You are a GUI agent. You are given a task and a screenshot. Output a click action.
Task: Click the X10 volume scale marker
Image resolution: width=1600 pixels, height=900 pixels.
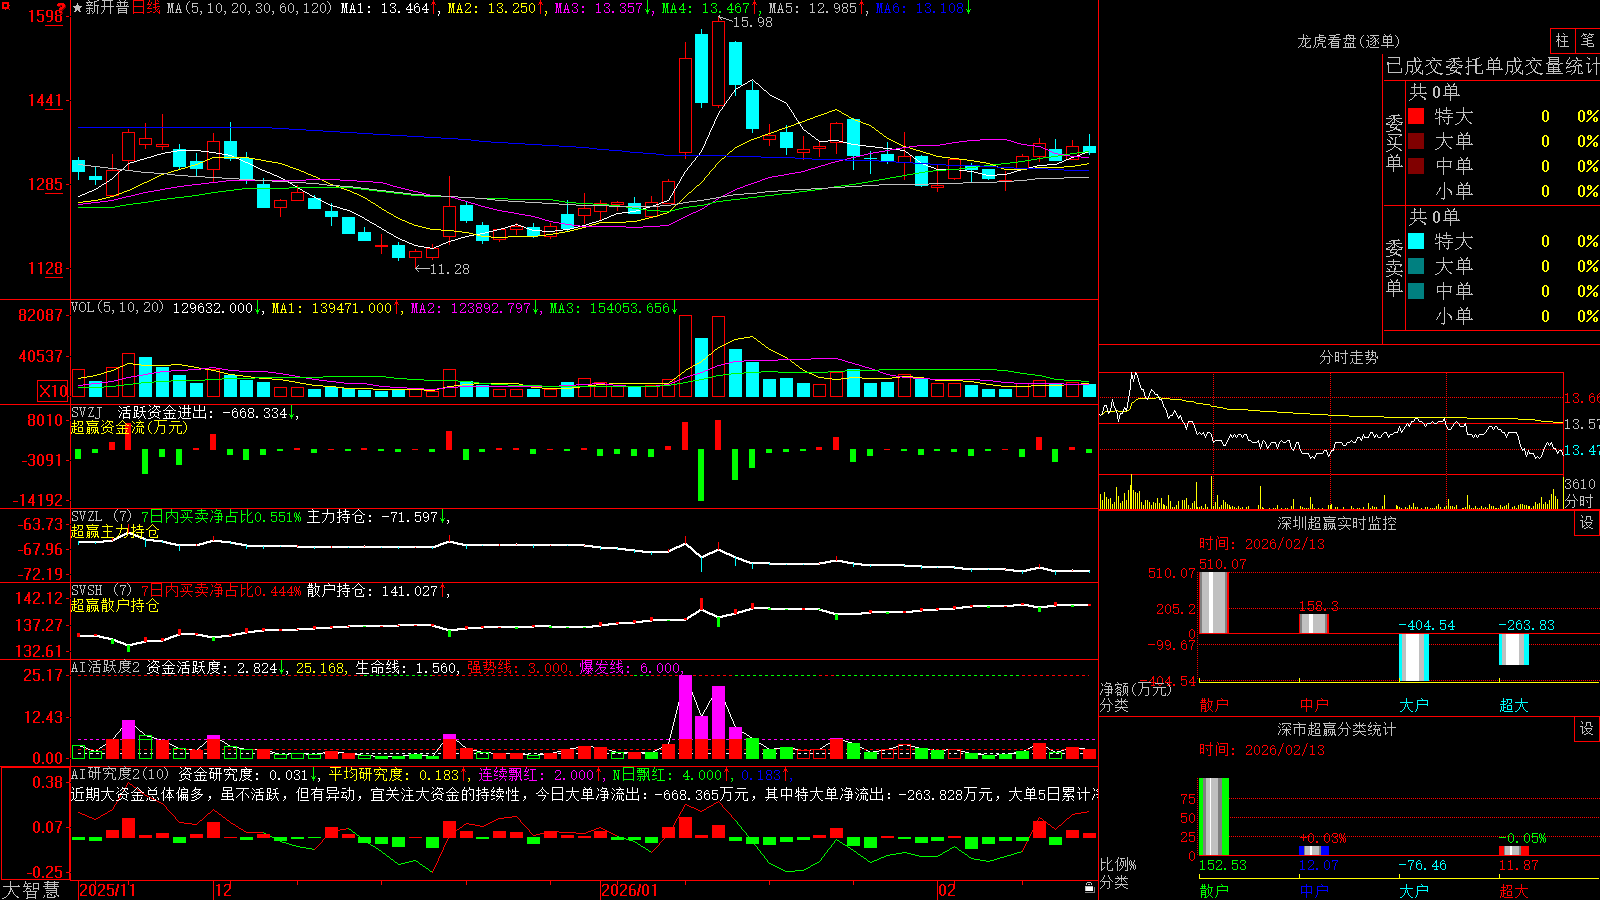pos(53,391)
